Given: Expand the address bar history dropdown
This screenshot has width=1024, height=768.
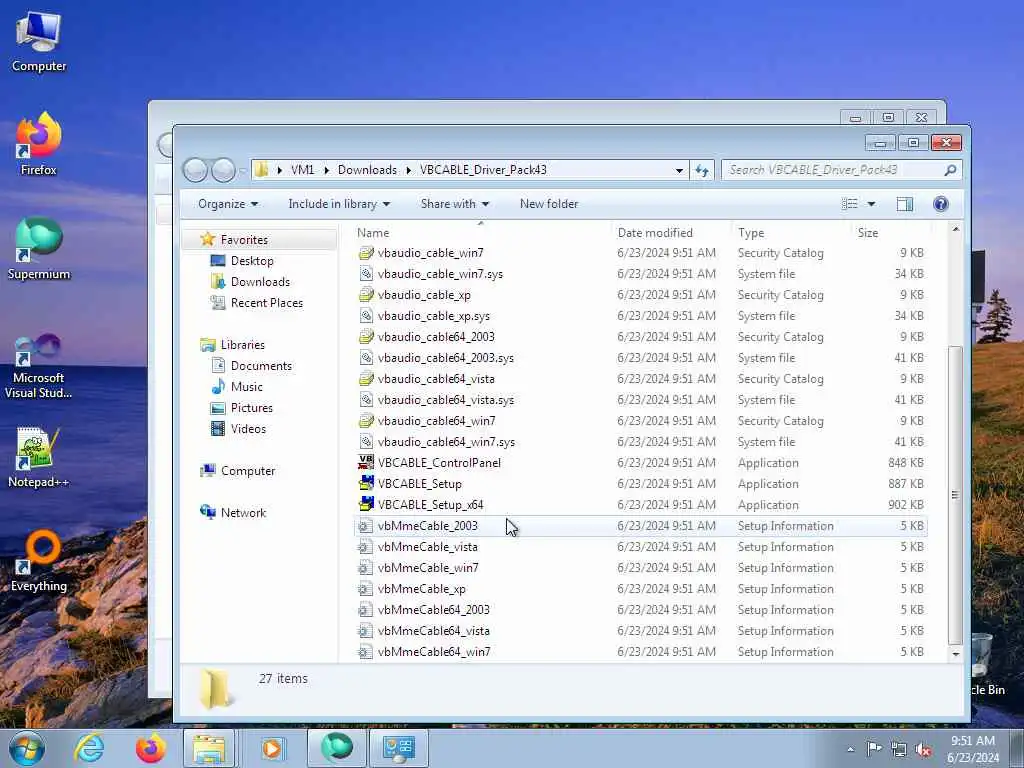Looking at the screenshot, I should point(679,170).
